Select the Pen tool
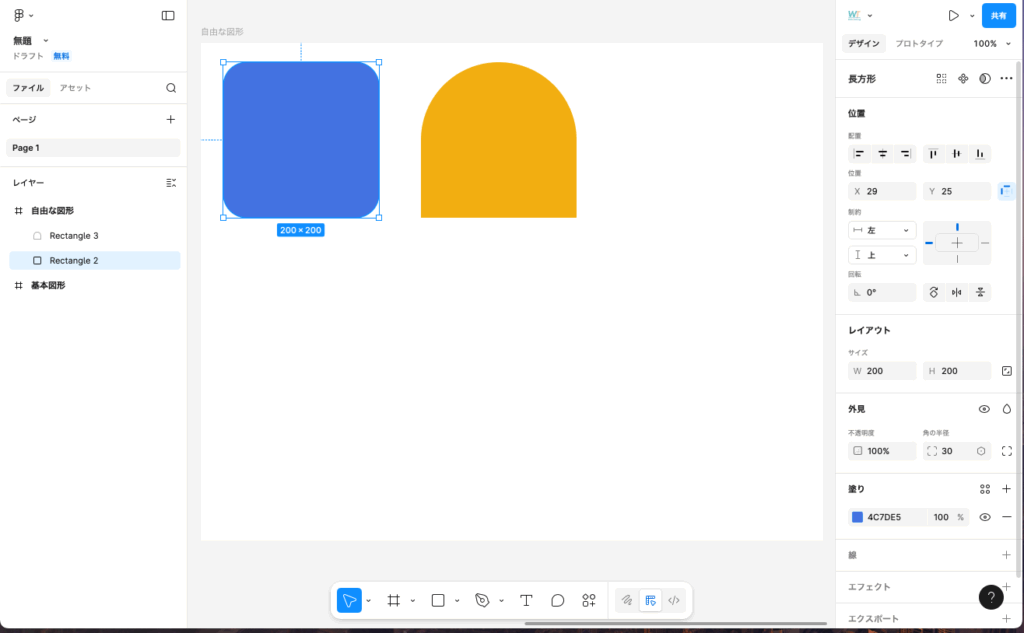Viewport: 1024px width, 633px height. 482,600
